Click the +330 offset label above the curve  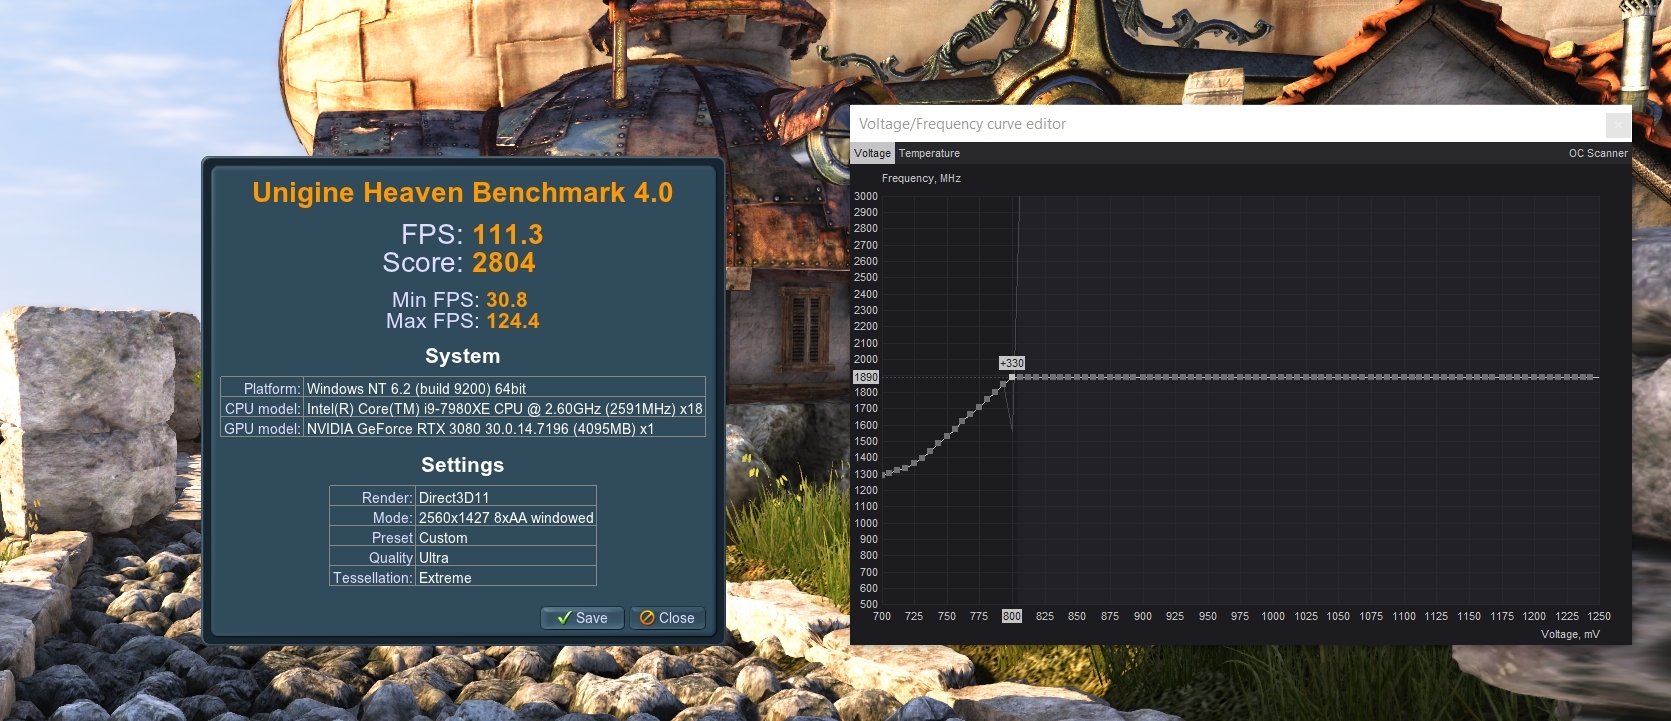click(x=1012, y=363)
